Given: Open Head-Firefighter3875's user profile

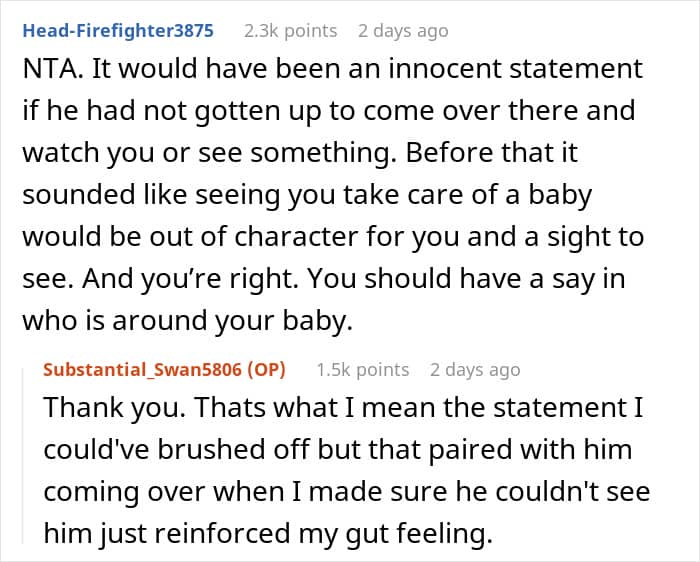Looking at the screenshot, I should pyautogui.click(x=118, y=31).
